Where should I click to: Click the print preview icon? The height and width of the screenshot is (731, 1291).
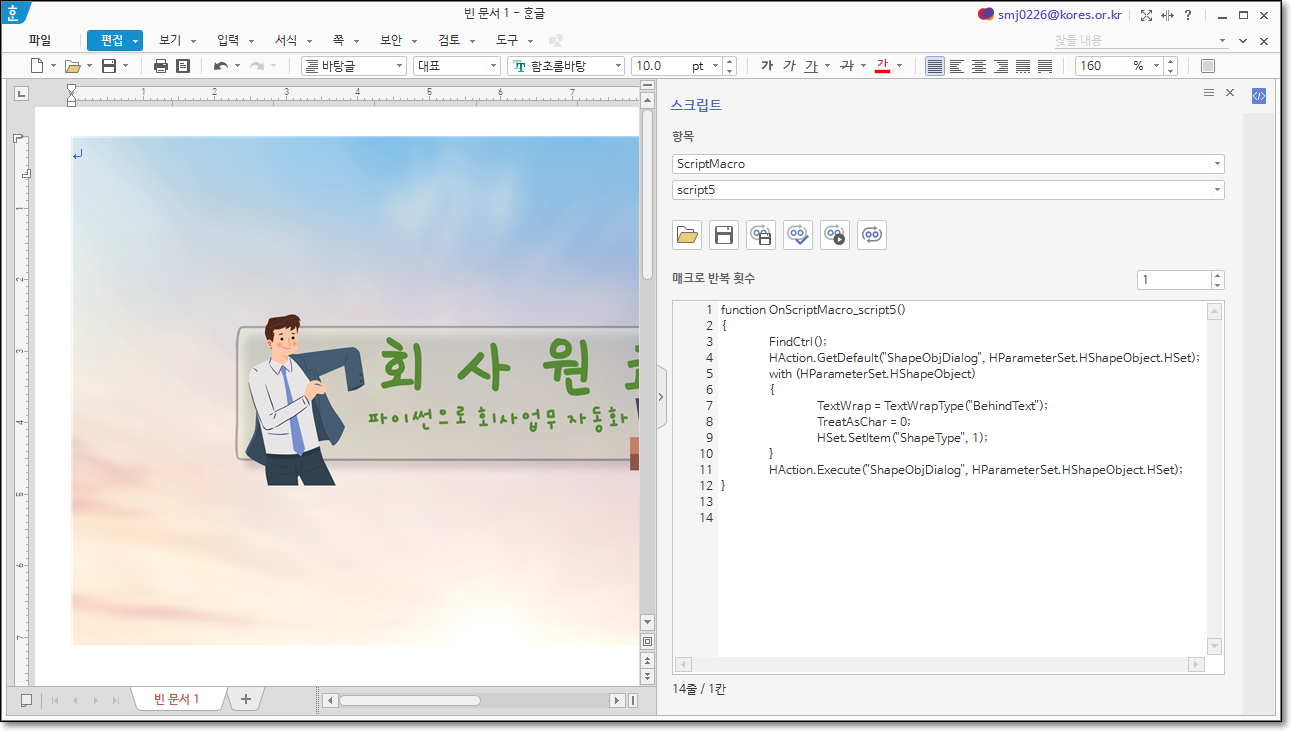pos(183,66)
